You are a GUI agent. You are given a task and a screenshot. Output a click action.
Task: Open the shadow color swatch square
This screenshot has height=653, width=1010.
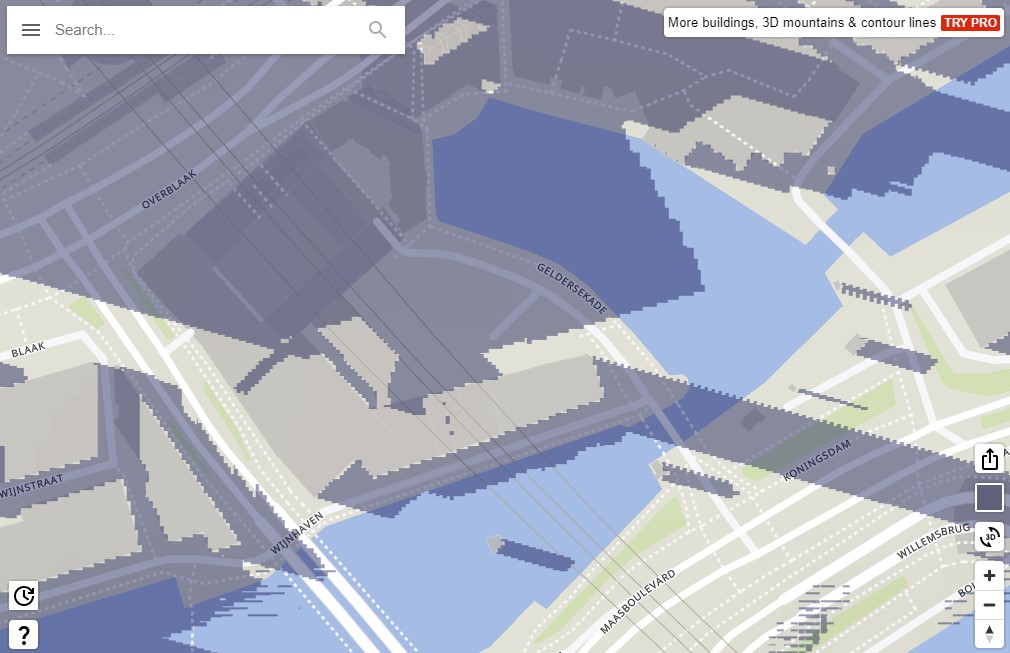point(989,498)
